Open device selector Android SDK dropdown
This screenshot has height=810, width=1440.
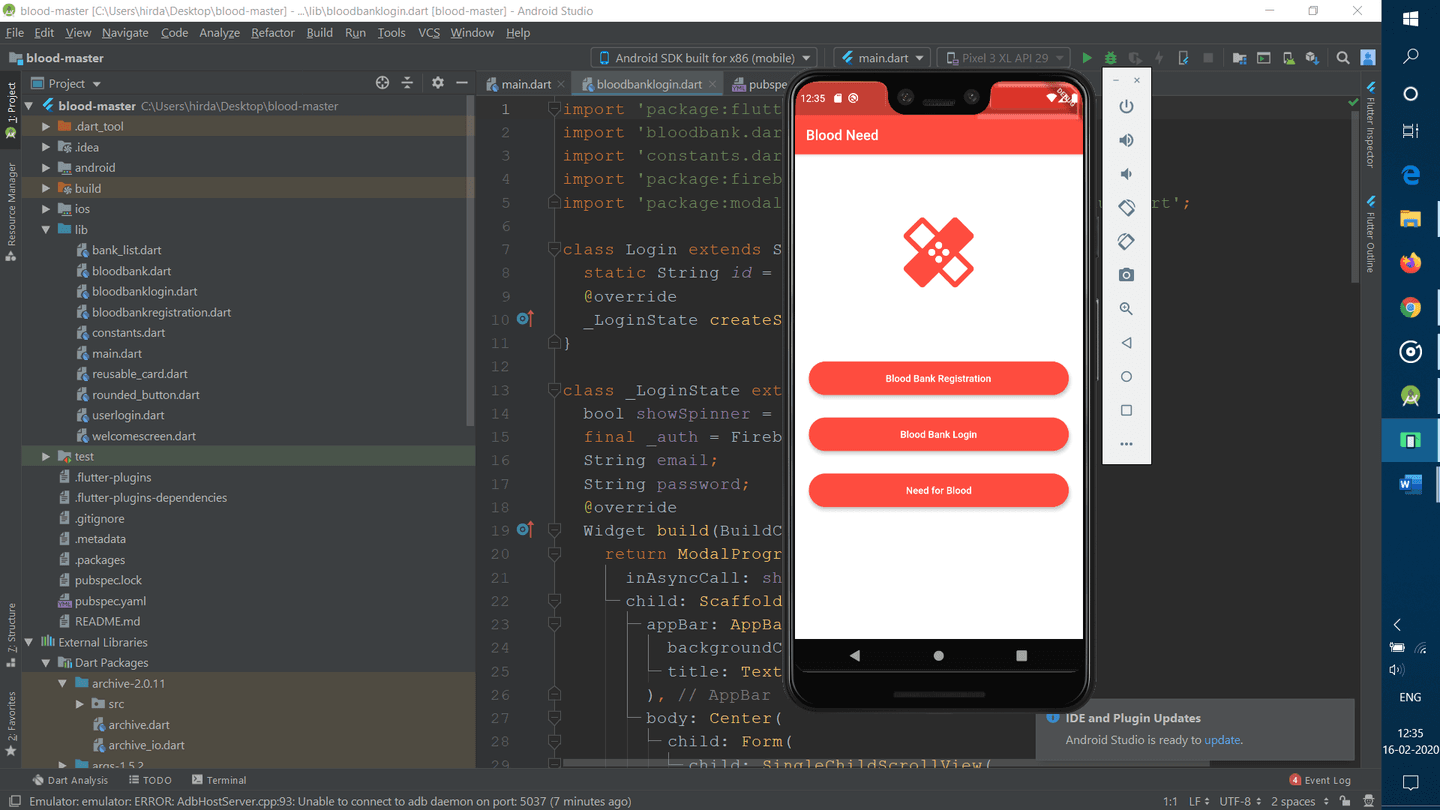point(706,58)
